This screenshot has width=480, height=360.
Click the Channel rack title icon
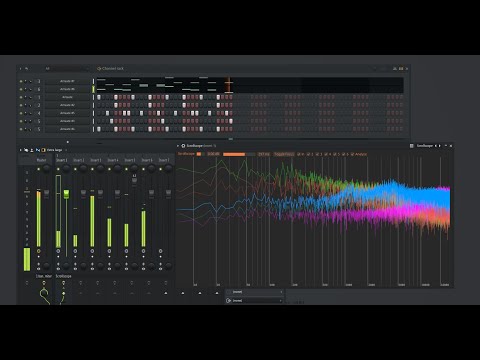tap(99, 69)
